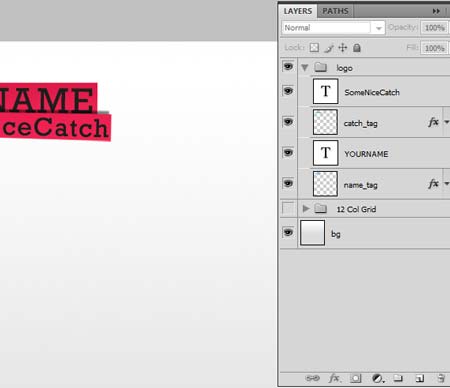Hide the SomeNiceCatch text layer

tap(288, 91)
